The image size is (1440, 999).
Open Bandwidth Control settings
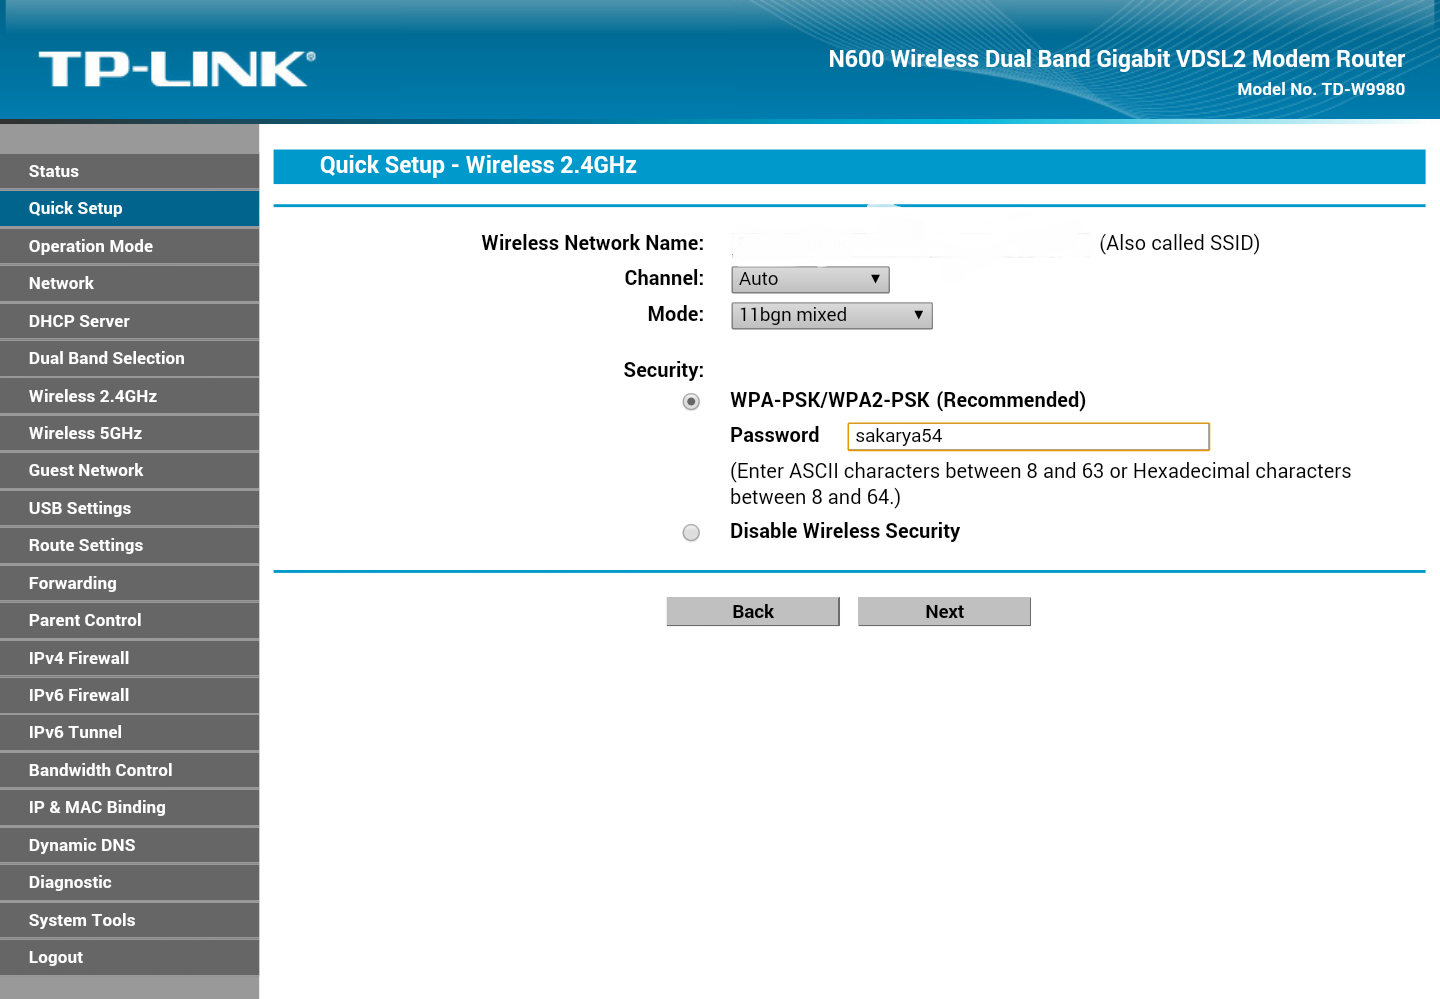pyautogui.click(x=129, y=770)
